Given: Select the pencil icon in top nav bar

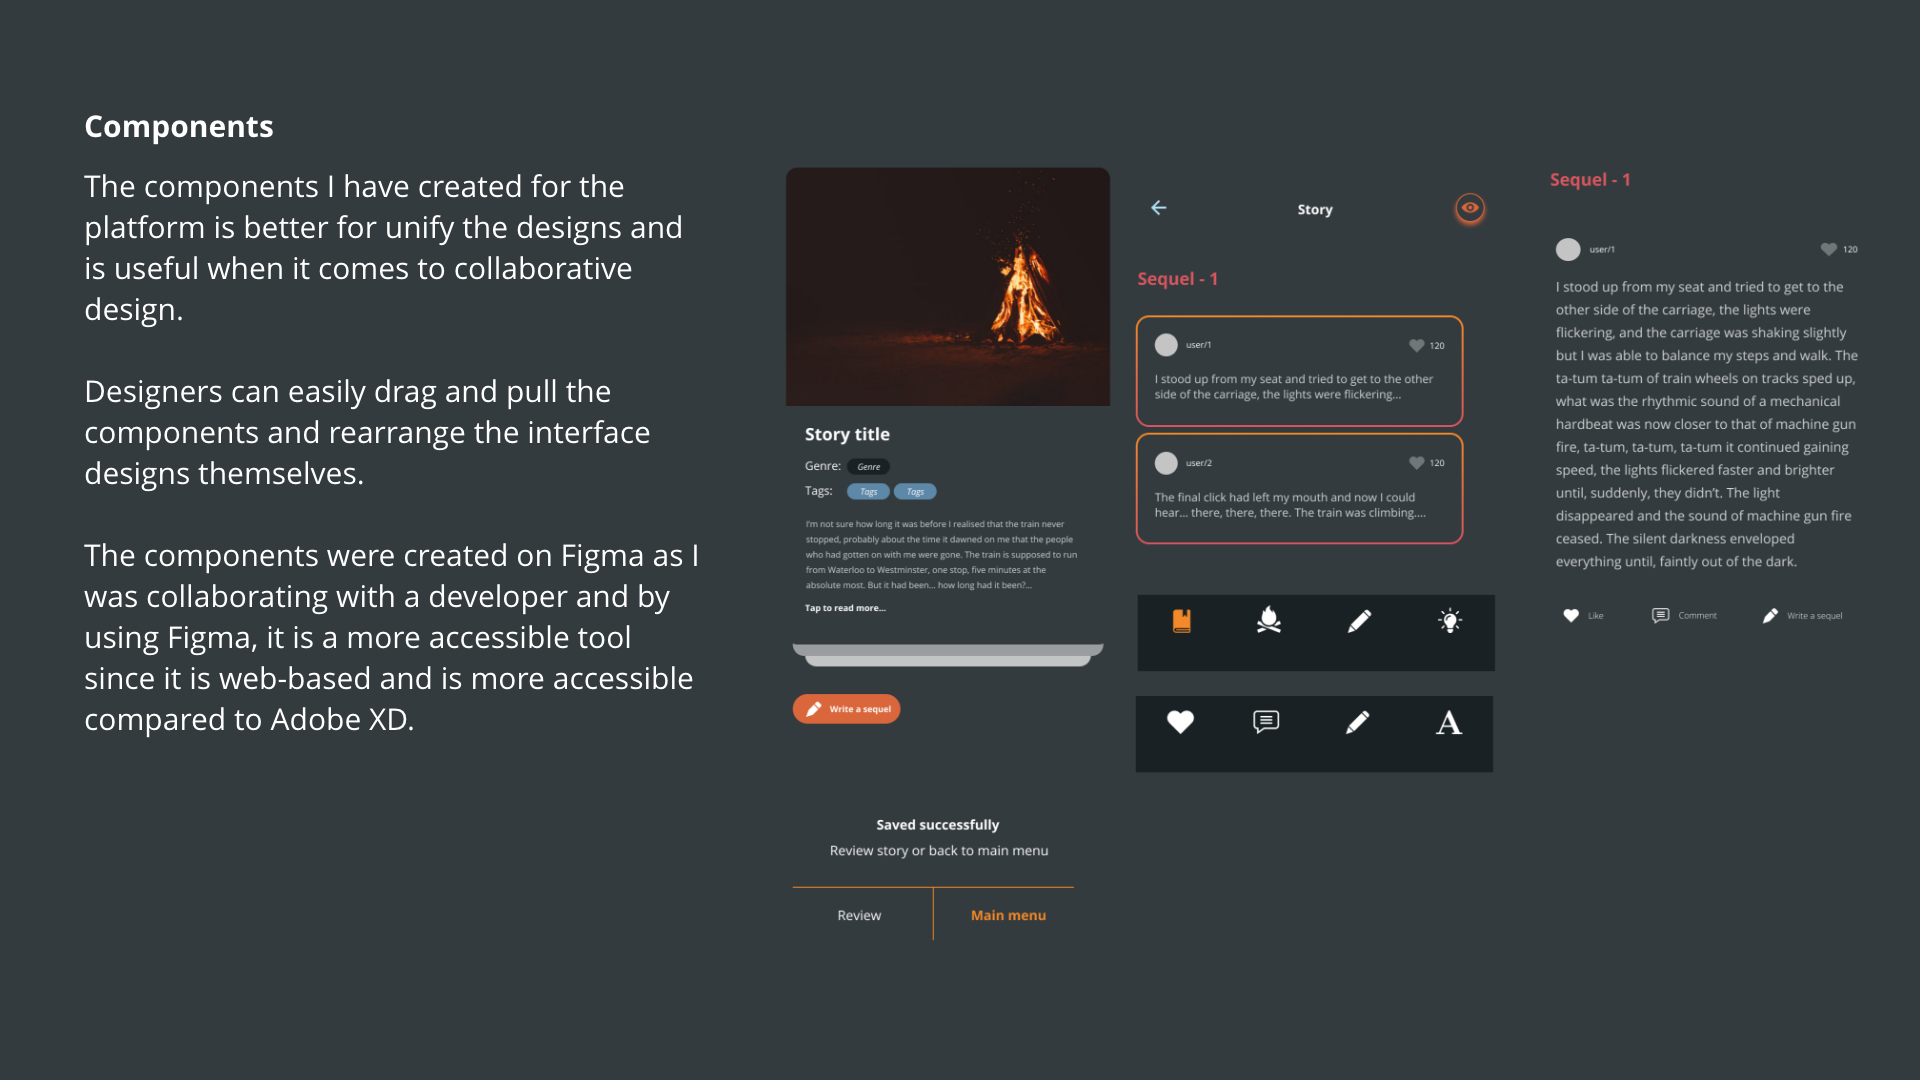Looking at the screenshot, I should [1359, 621].
